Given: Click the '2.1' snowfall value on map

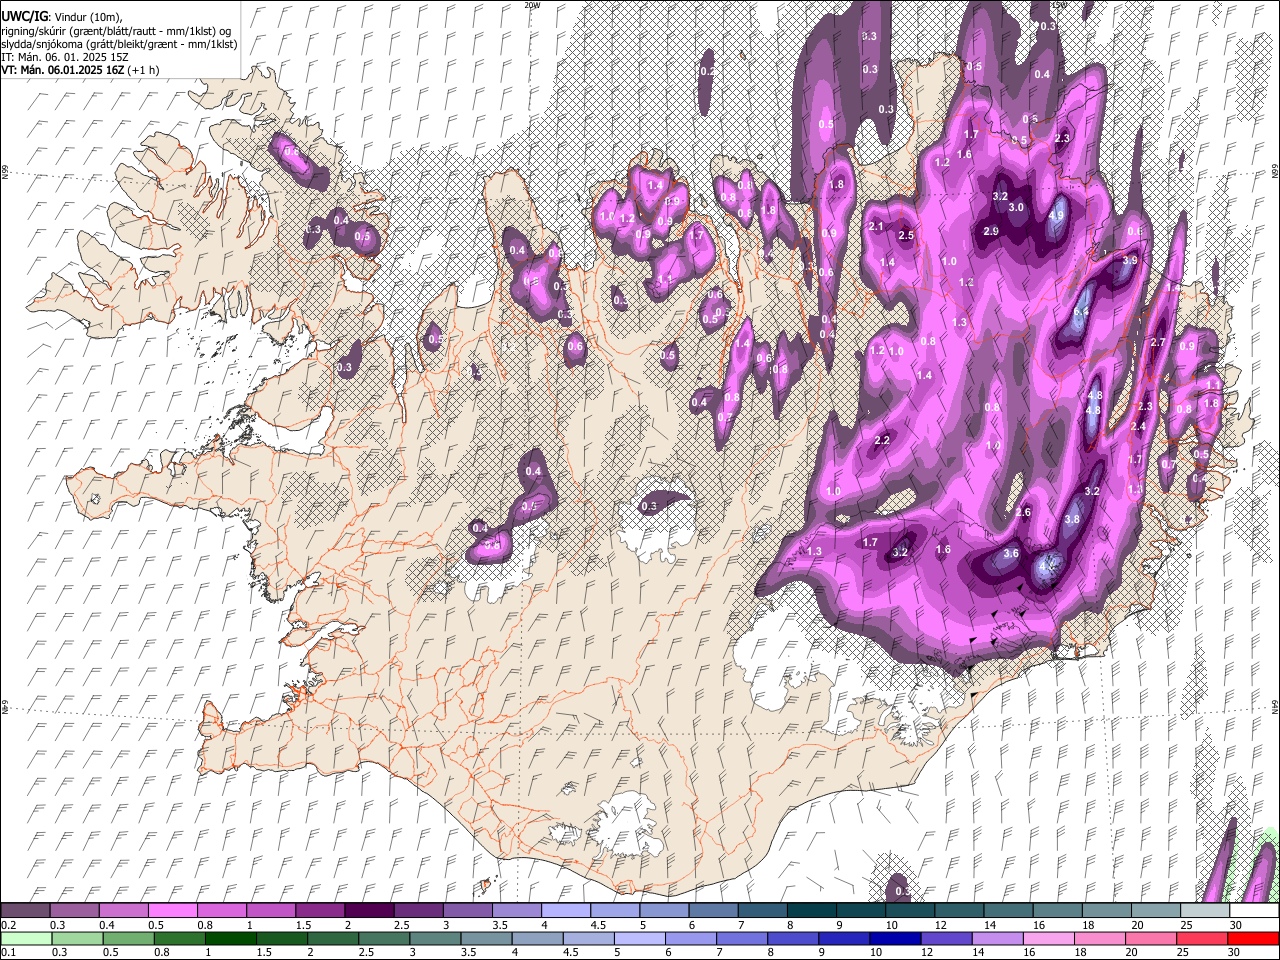Looking at the screenshot, I should click(876, 227).
